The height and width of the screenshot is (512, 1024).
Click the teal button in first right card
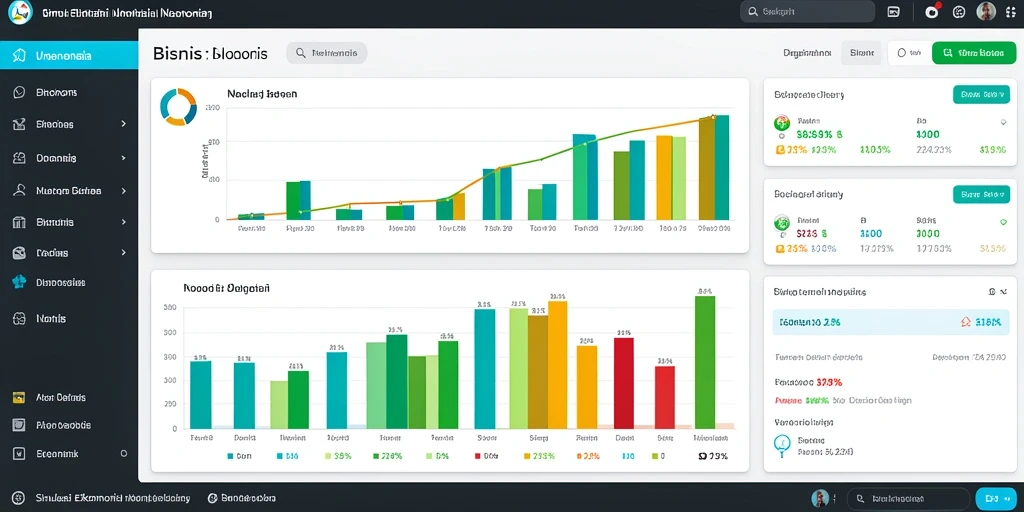982,95
